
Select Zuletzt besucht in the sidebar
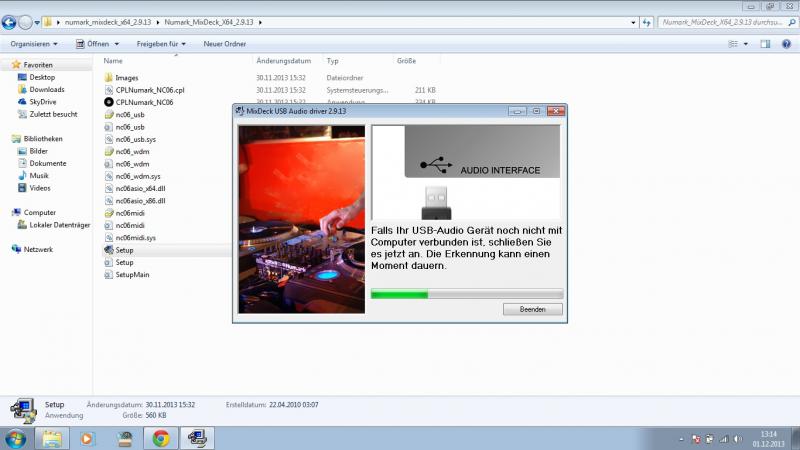coord(53,114)
